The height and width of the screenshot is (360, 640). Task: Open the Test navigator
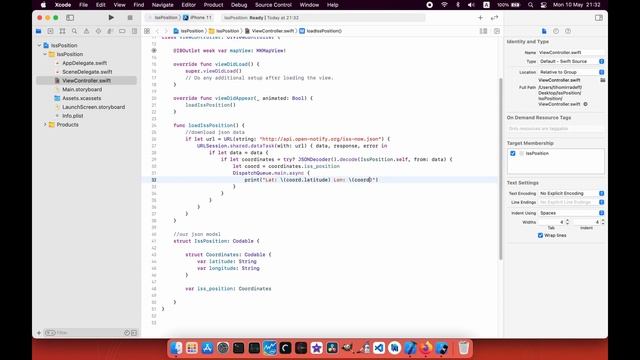(98, 31)
